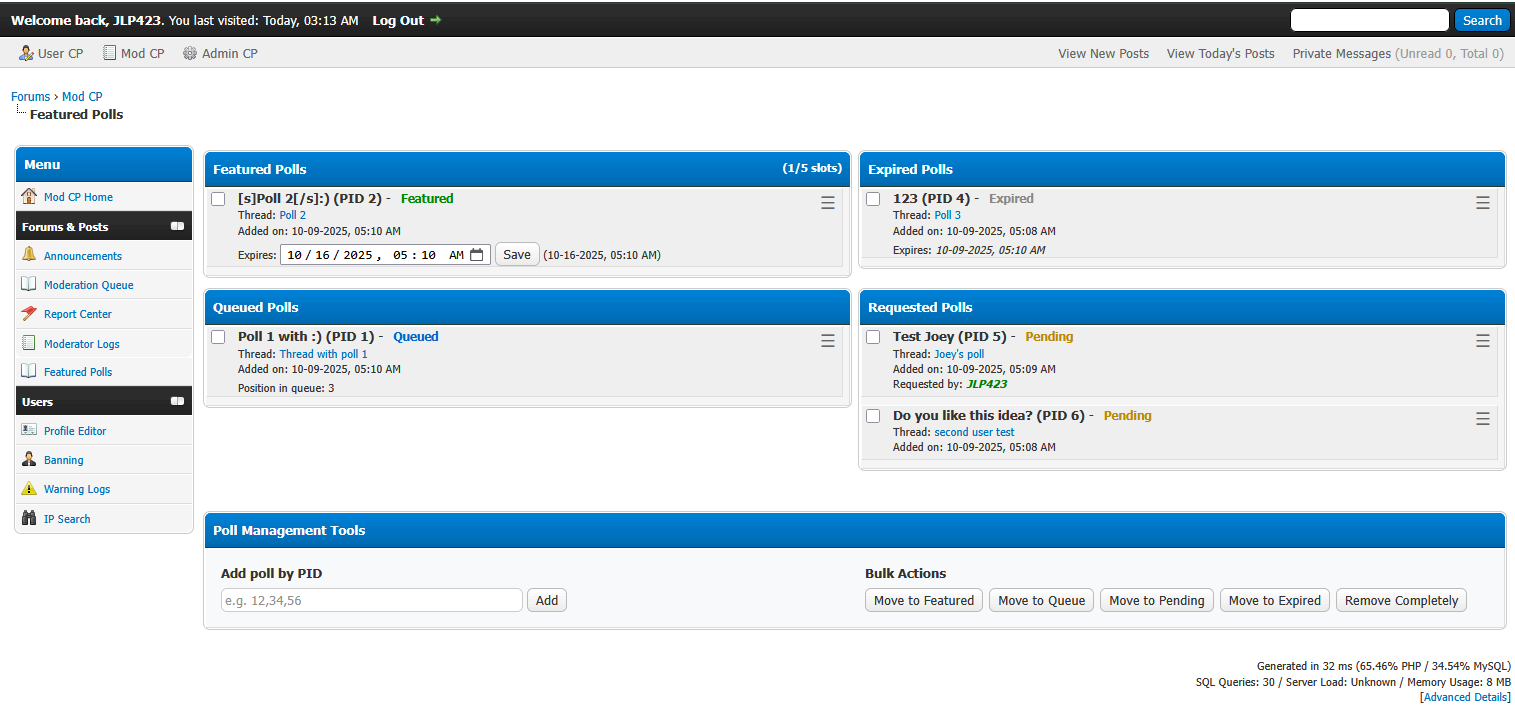Tick the checkbox for expired poll 123
Screen dimensions: 1515x724
[873, 199]
